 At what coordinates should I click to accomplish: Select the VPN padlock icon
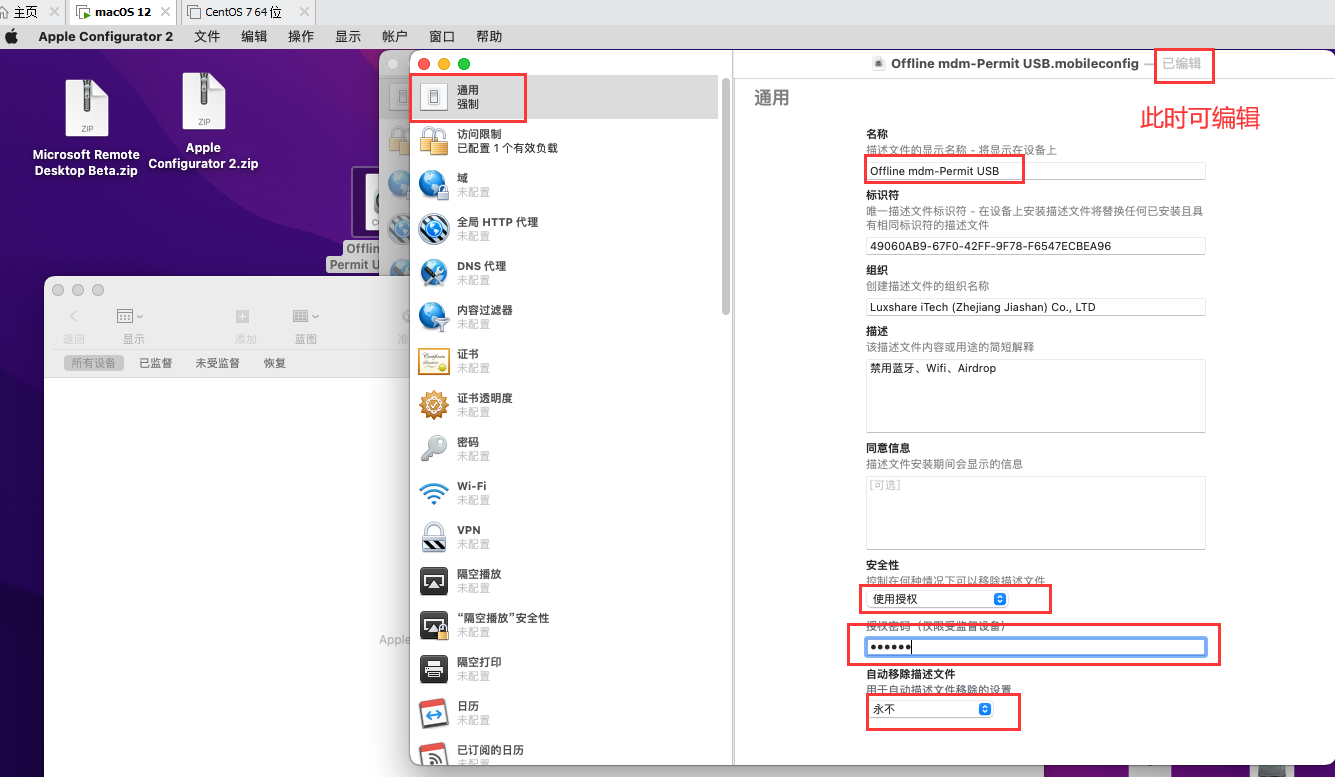[x=434, y=537]
